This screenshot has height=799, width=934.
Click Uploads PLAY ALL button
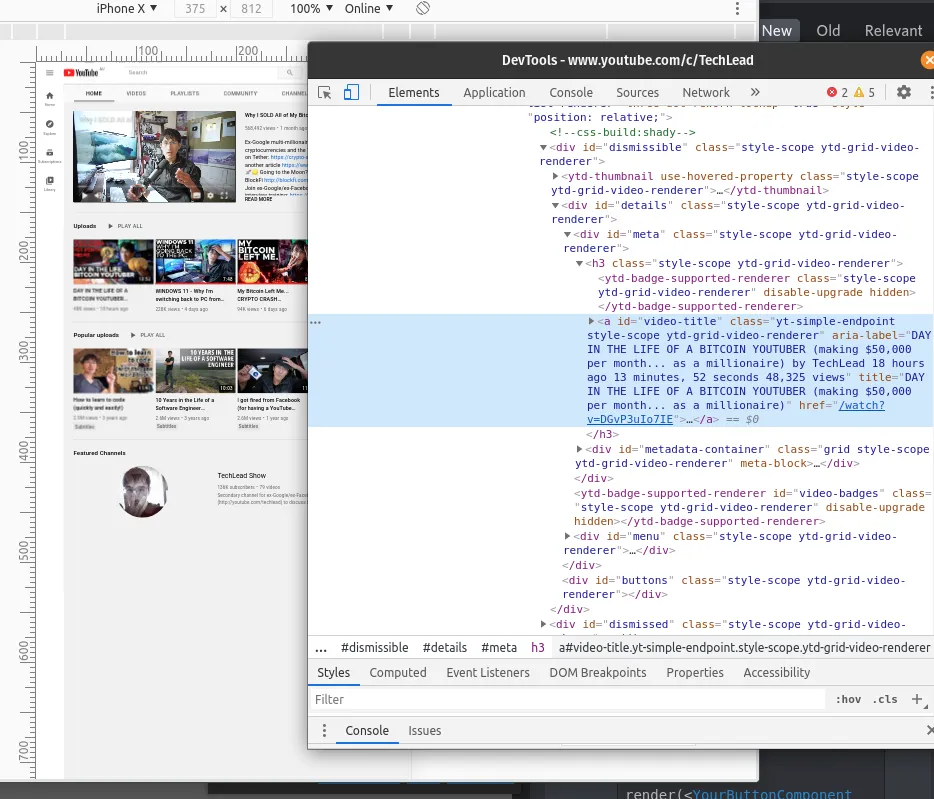pyautogui.click(x=126, y=226)
